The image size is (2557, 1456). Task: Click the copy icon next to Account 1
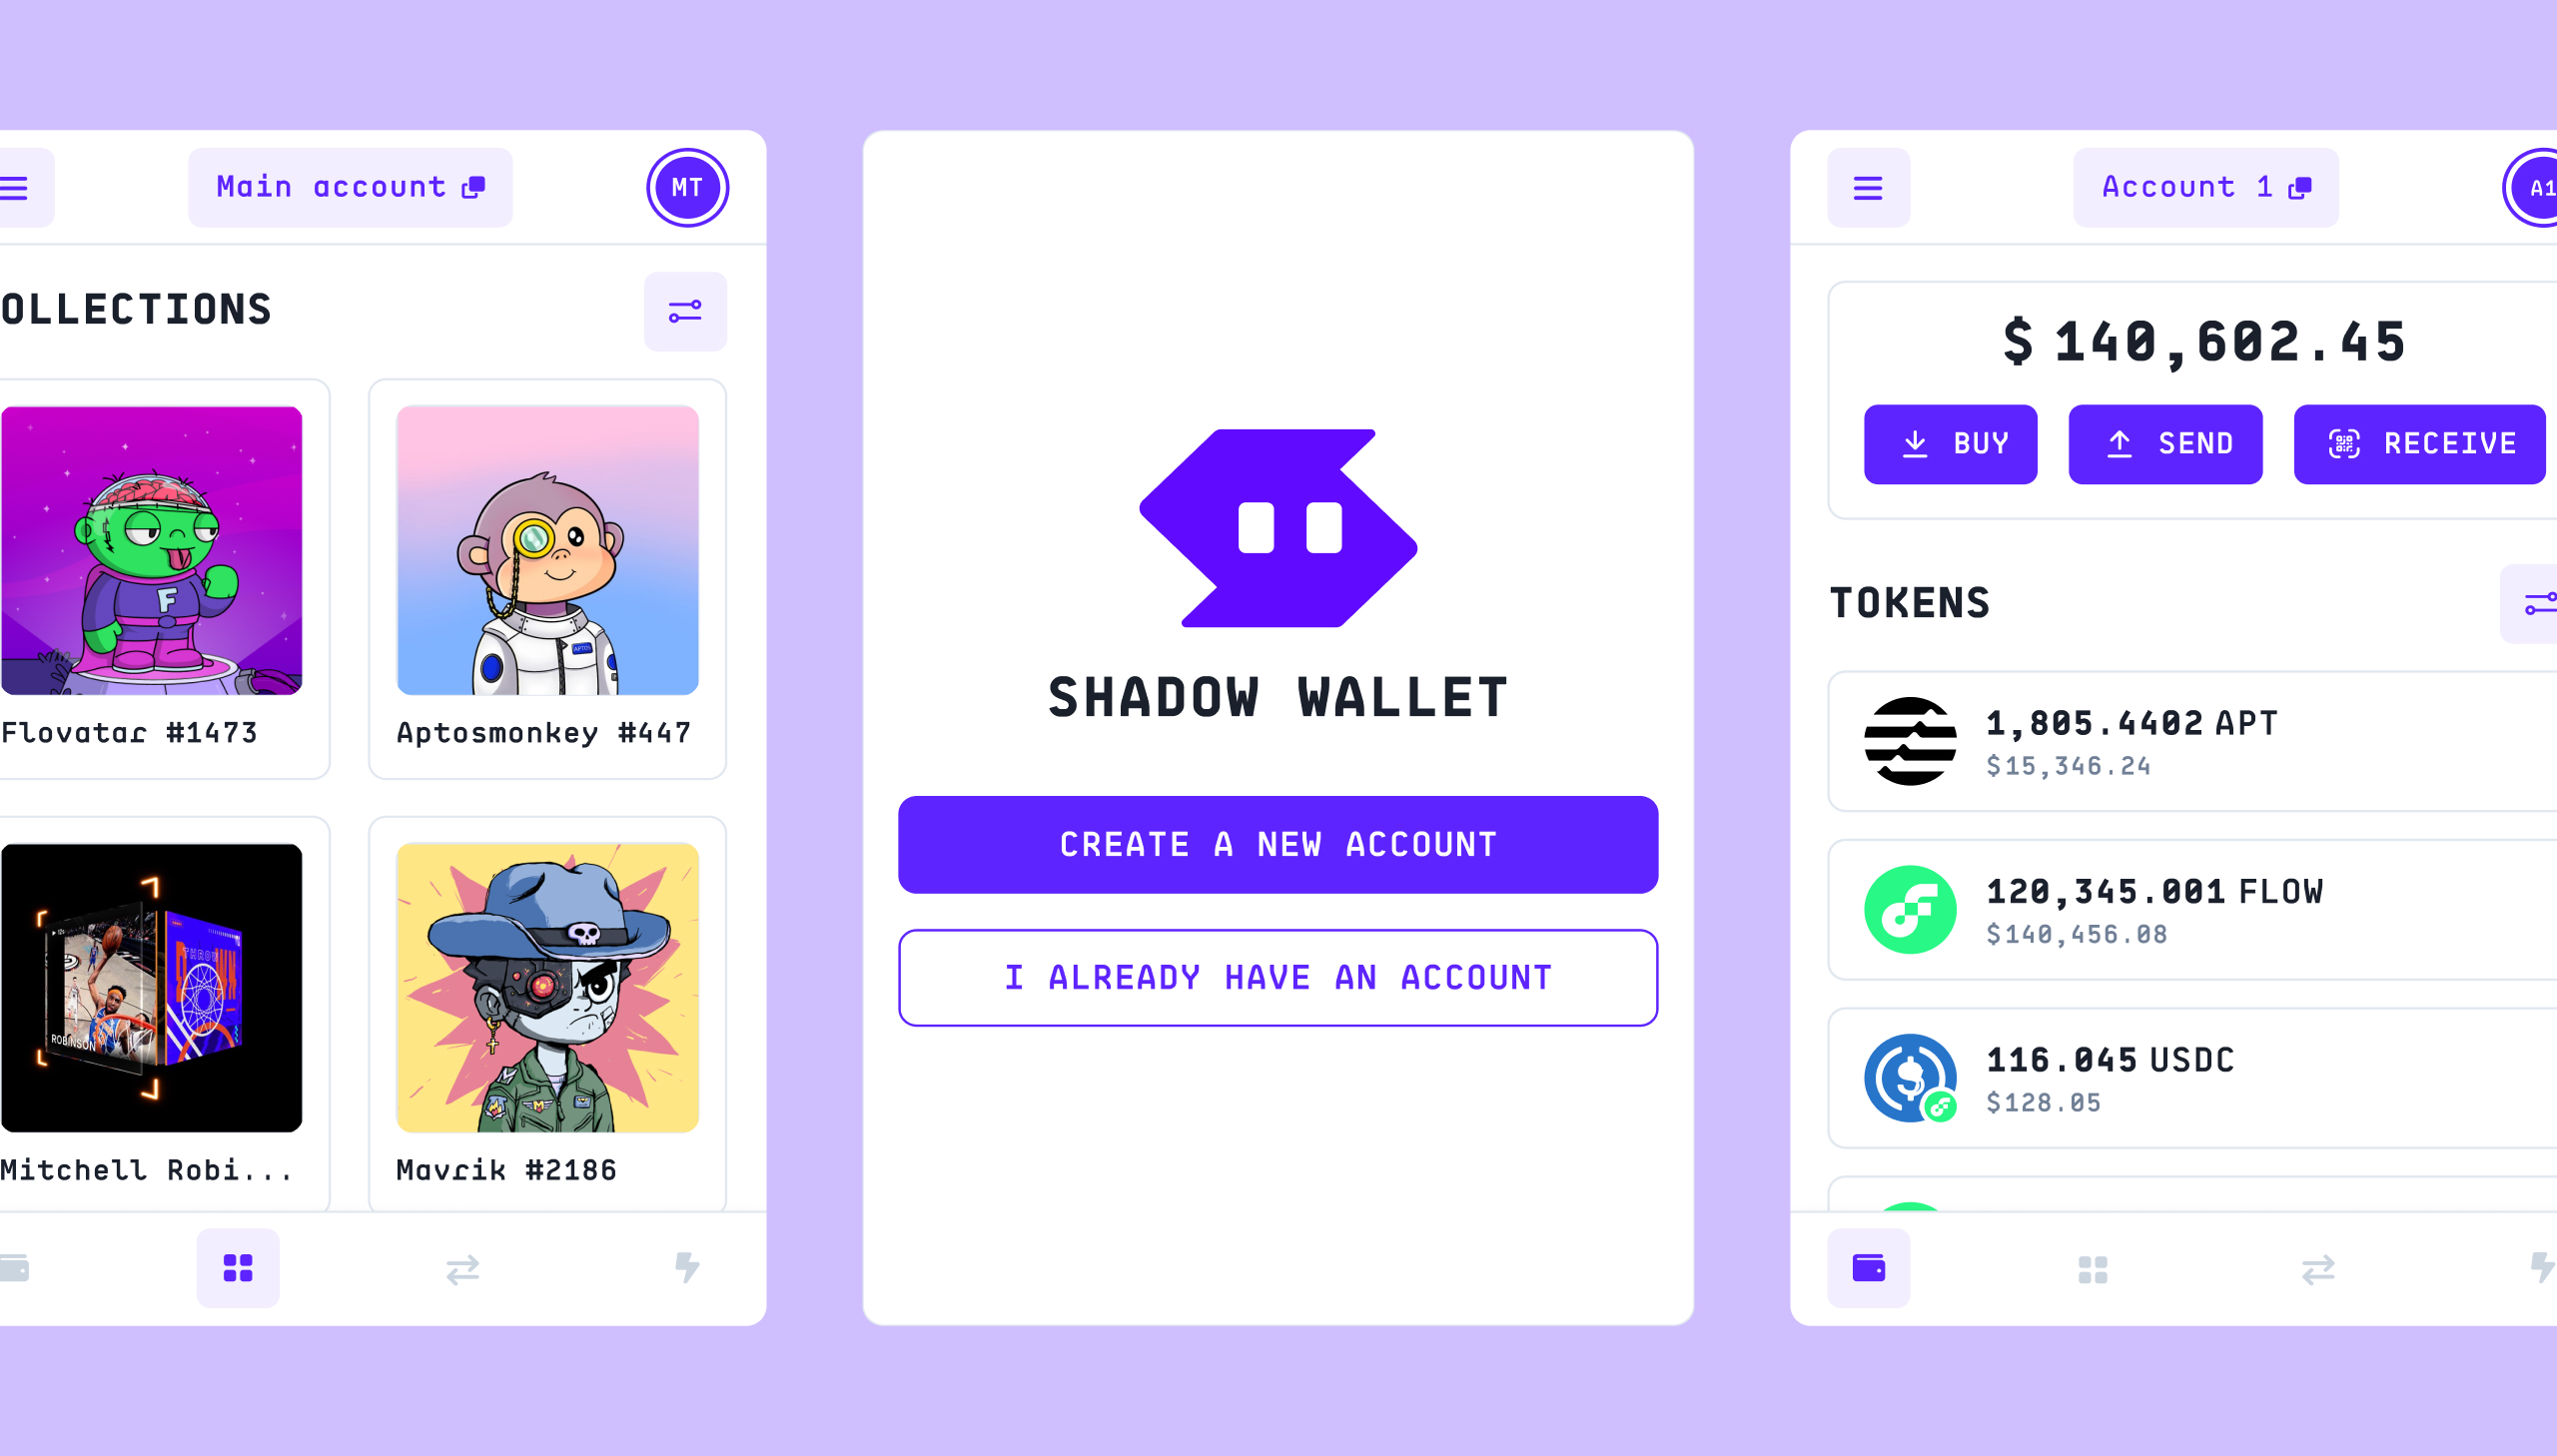[x=2307, y=188]
